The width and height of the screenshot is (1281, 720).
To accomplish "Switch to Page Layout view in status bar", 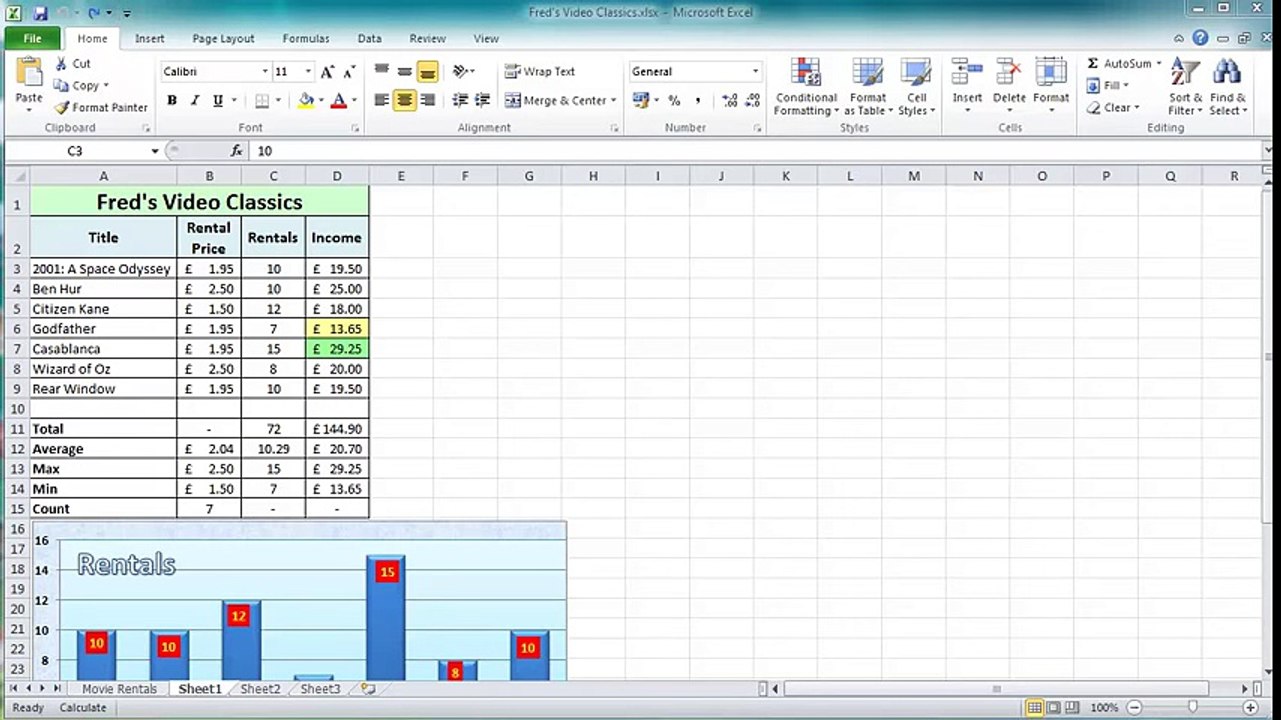I will (x=1053, y=708).
